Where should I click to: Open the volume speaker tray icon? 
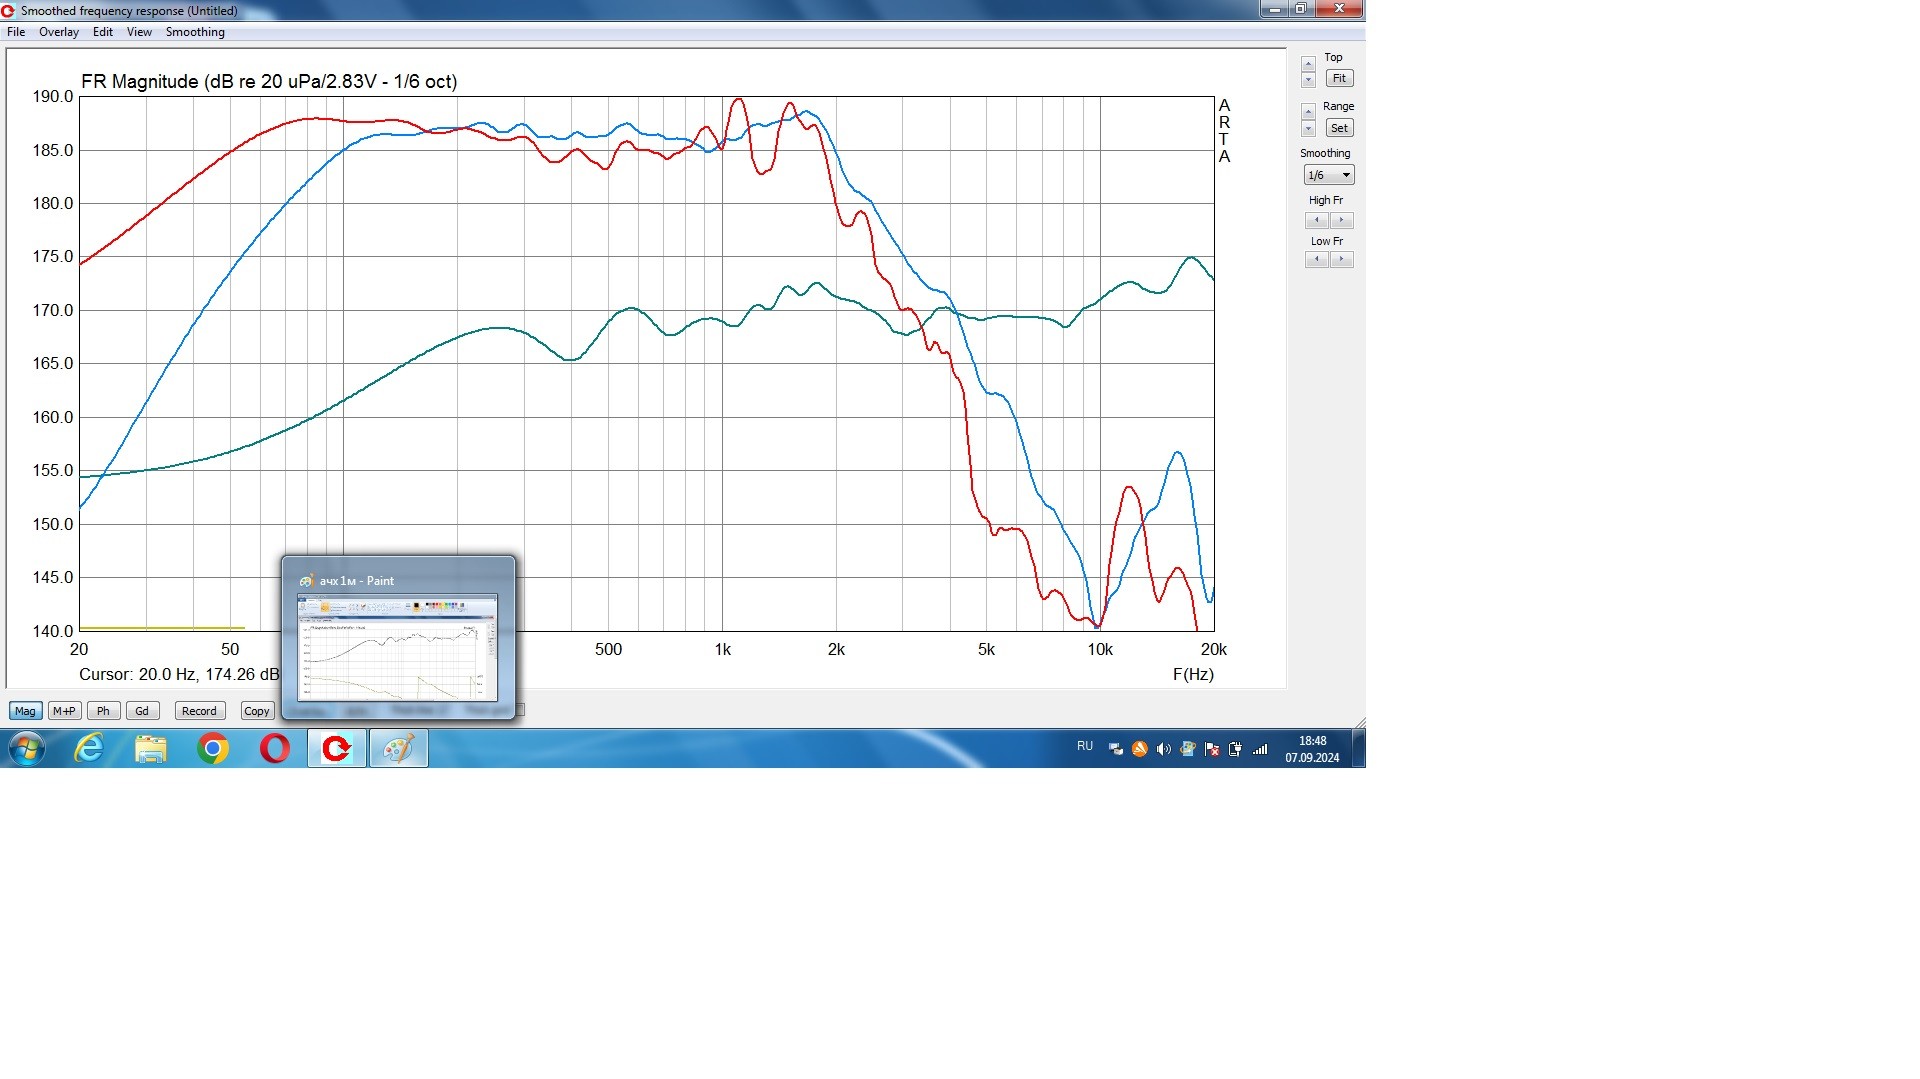click(1163, 749)
